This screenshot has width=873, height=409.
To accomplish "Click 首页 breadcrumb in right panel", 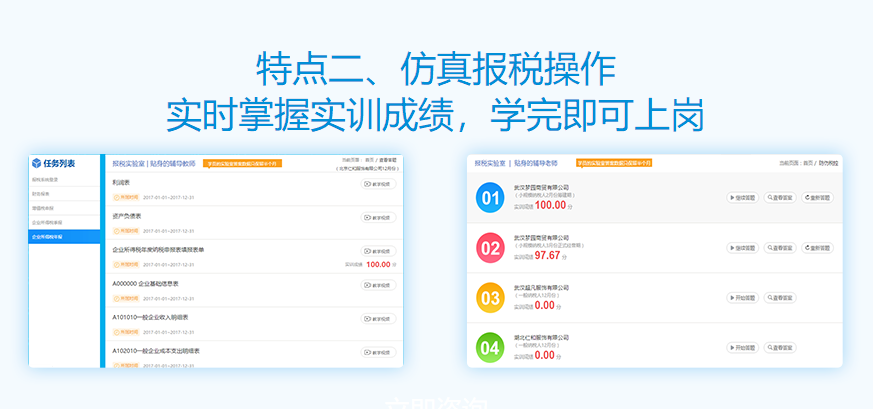I will click(x=809, y=162).
